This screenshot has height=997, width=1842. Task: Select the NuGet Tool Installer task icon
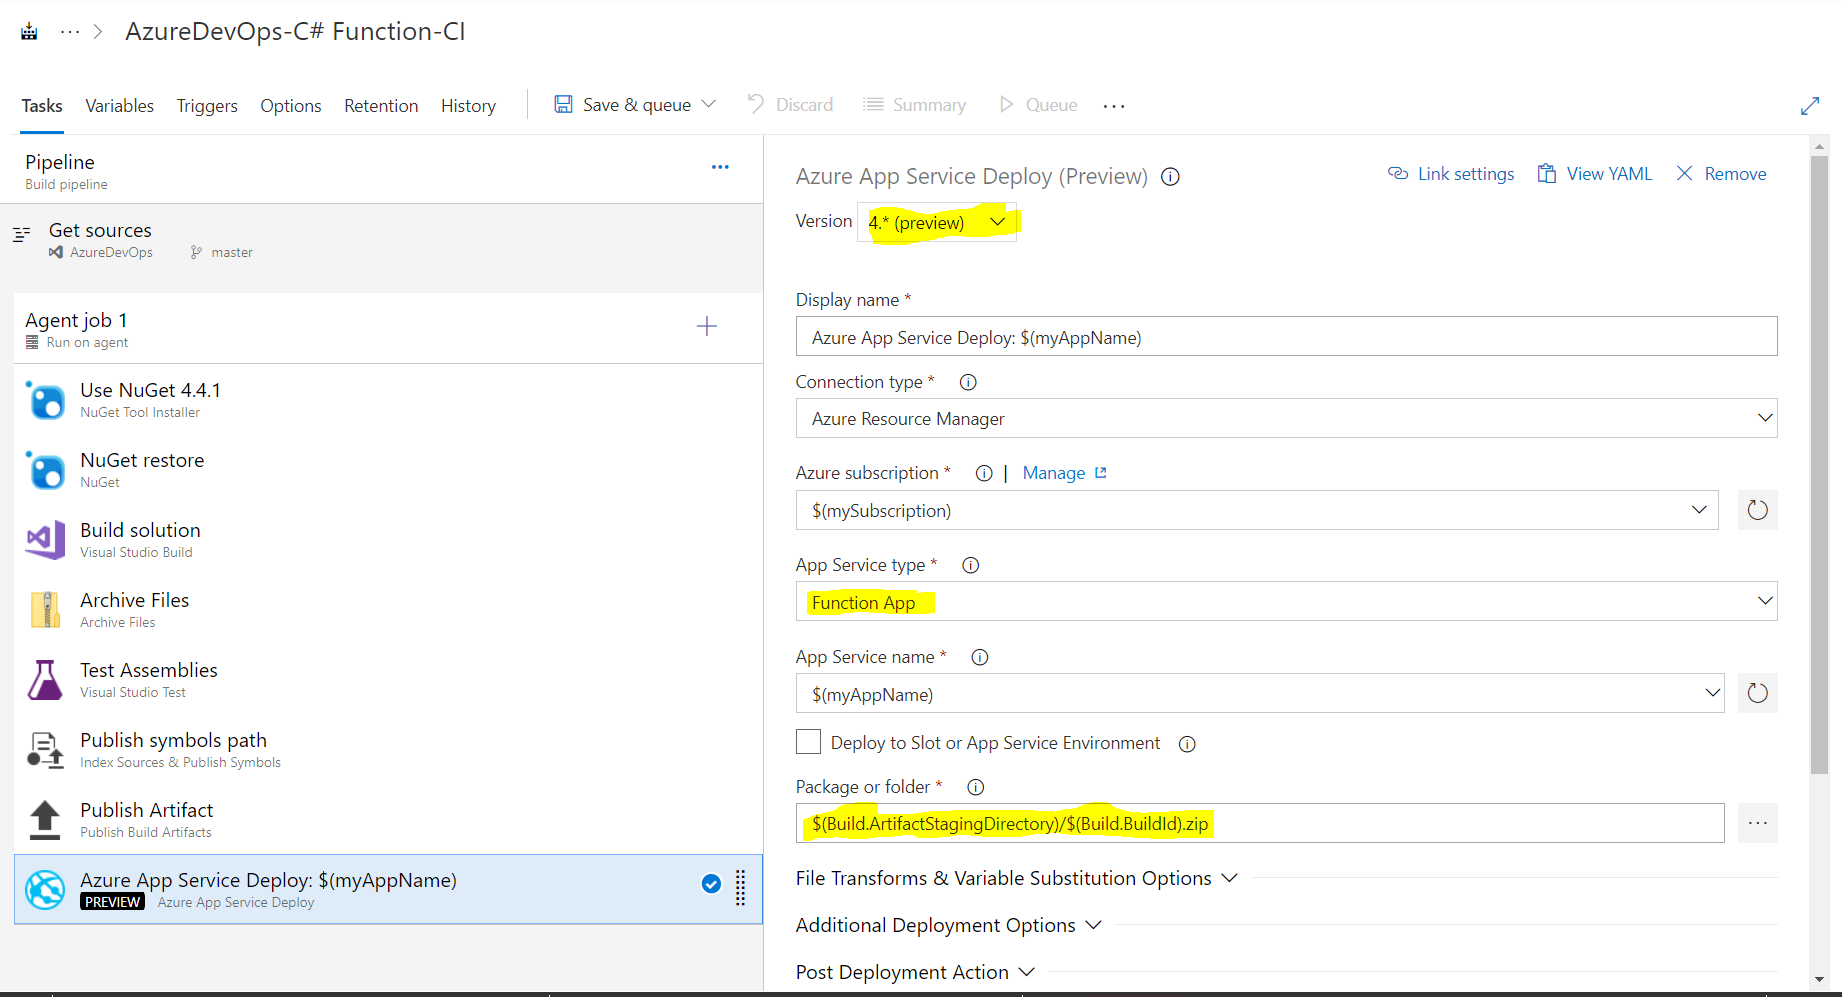(x=45, y=400)
